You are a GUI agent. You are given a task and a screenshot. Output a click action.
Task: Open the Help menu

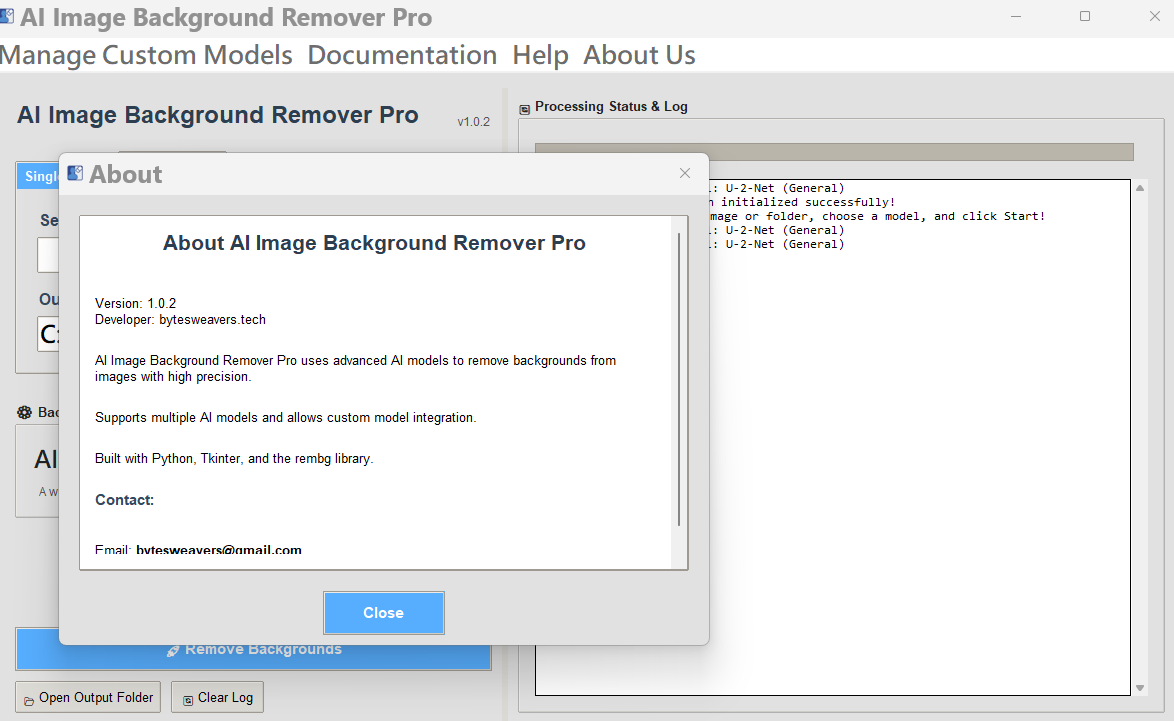click(540, 55)
